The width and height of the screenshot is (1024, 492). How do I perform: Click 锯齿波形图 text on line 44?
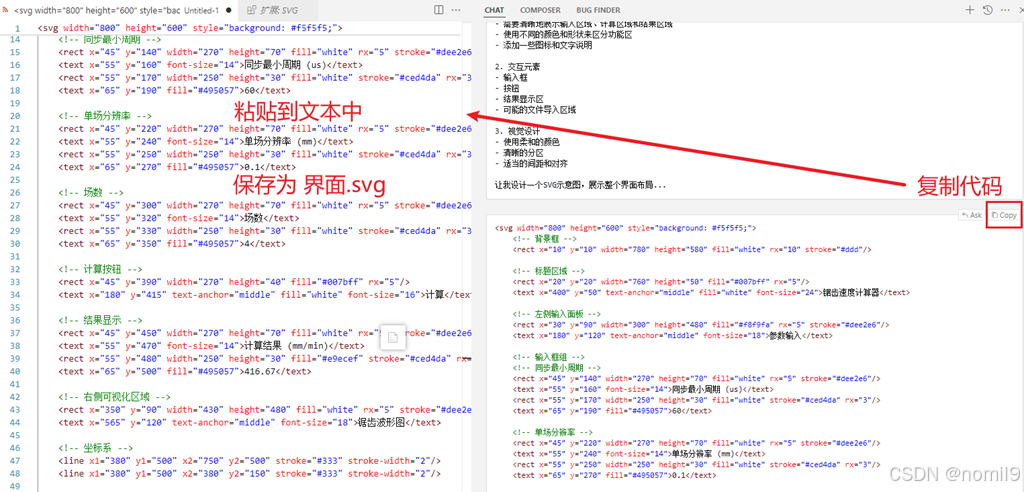point(379,422)
